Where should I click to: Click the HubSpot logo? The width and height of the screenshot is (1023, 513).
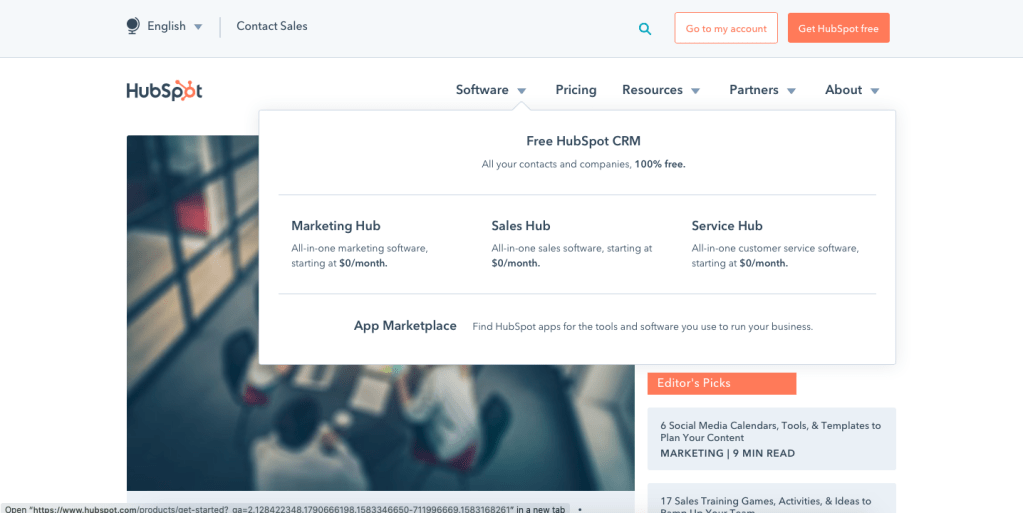pos(164,90)
